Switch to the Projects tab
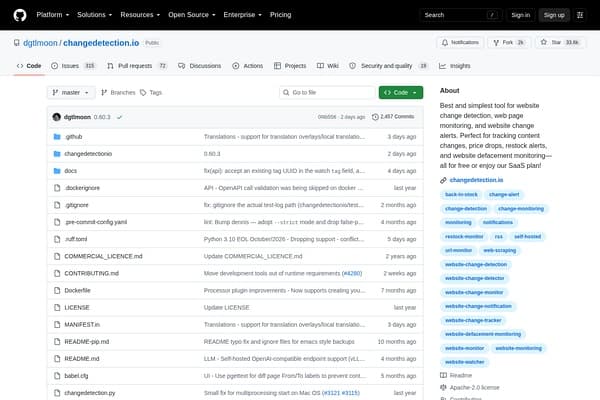The image size is (600, 400). 290,66
